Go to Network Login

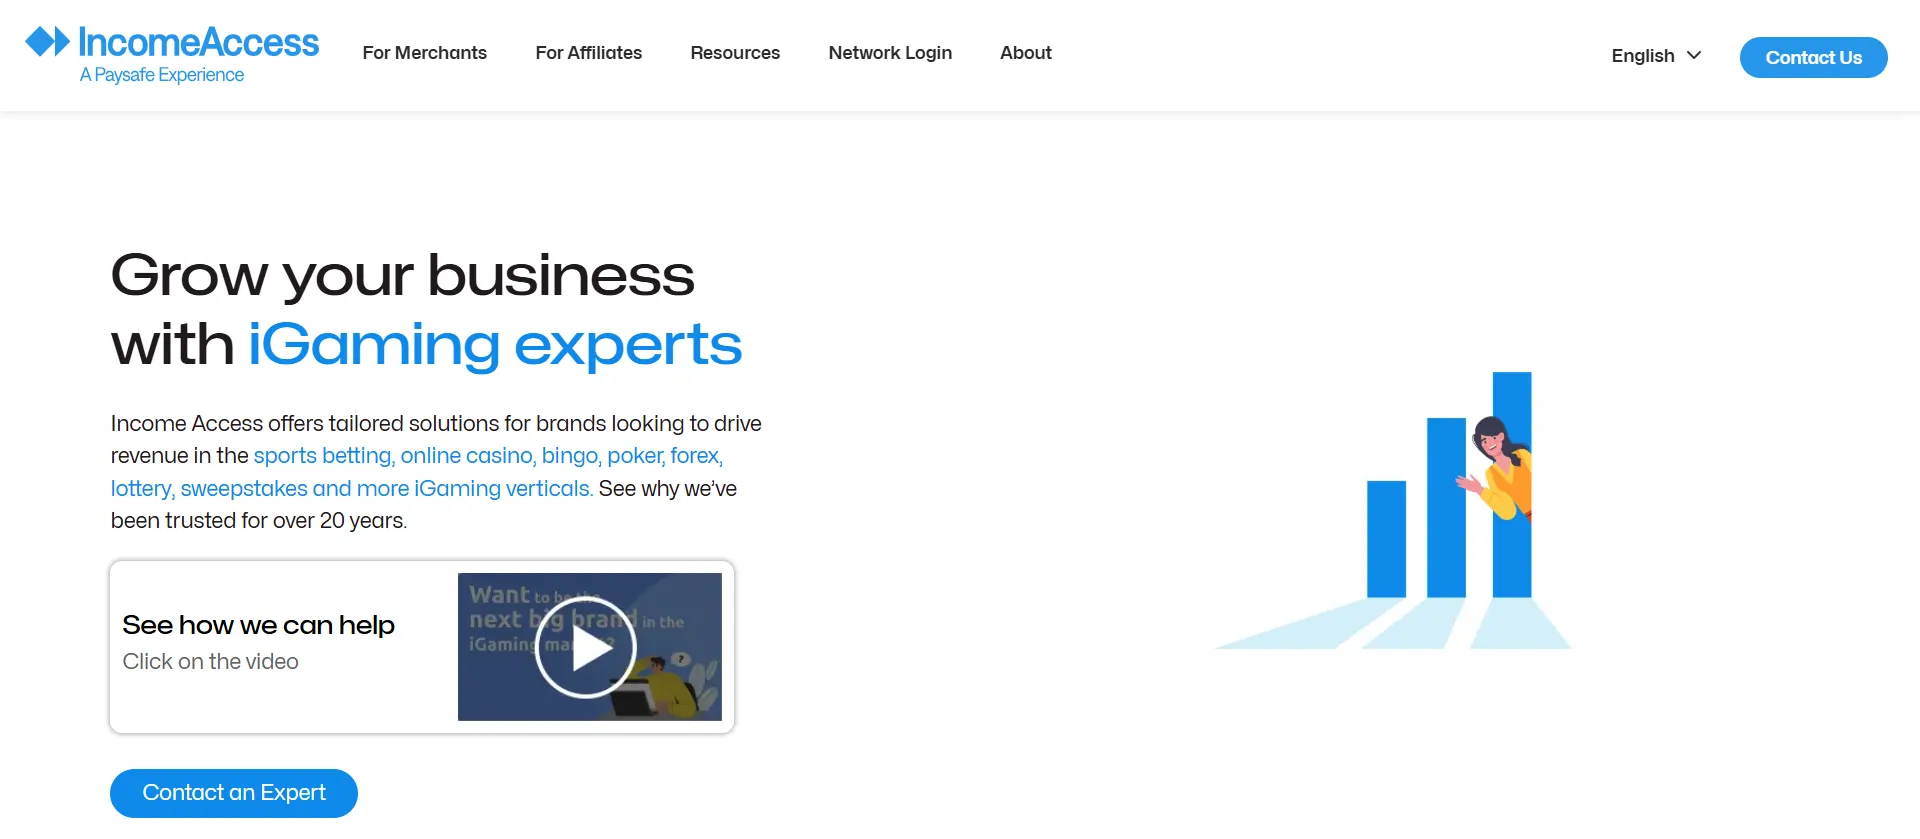[890, 53]
